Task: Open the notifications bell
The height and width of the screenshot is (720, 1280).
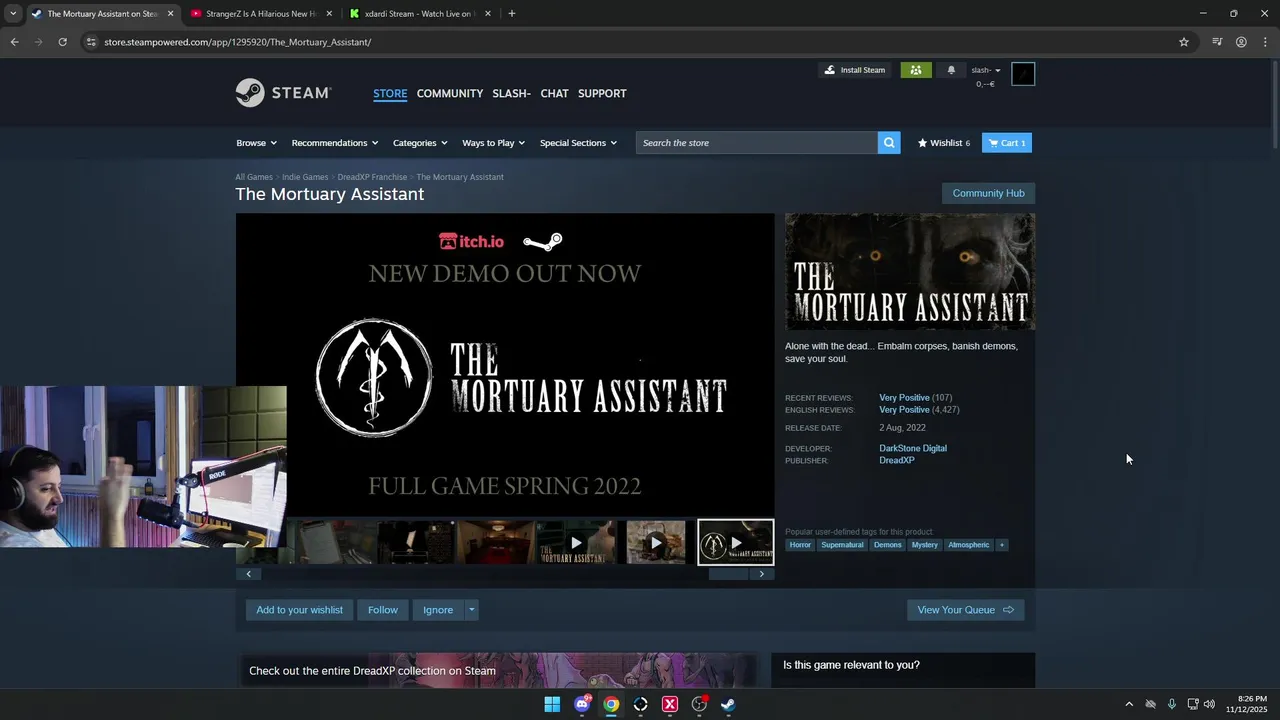Action: coord(951,70)
